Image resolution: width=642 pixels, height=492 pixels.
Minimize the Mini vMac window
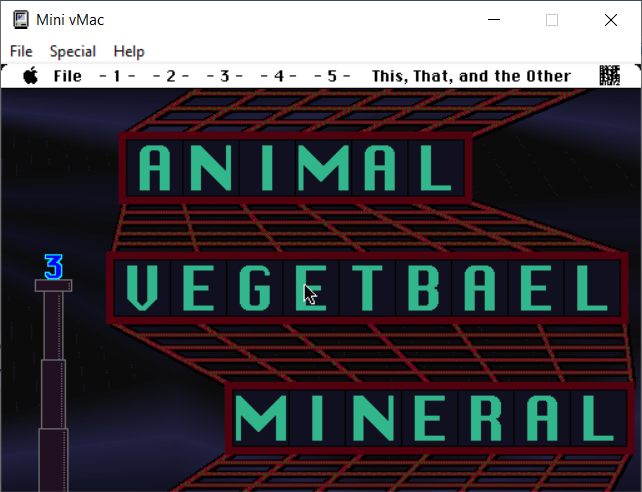pos(494,20)
